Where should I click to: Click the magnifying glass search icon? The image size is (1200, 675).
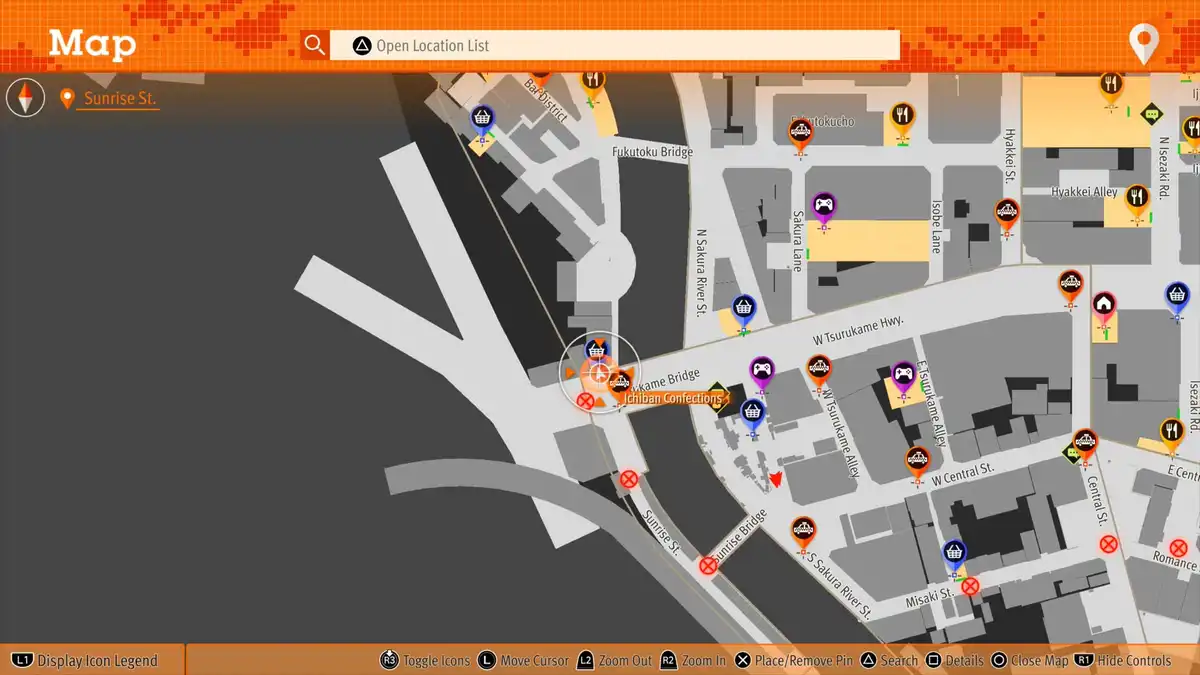pos(315,45)
